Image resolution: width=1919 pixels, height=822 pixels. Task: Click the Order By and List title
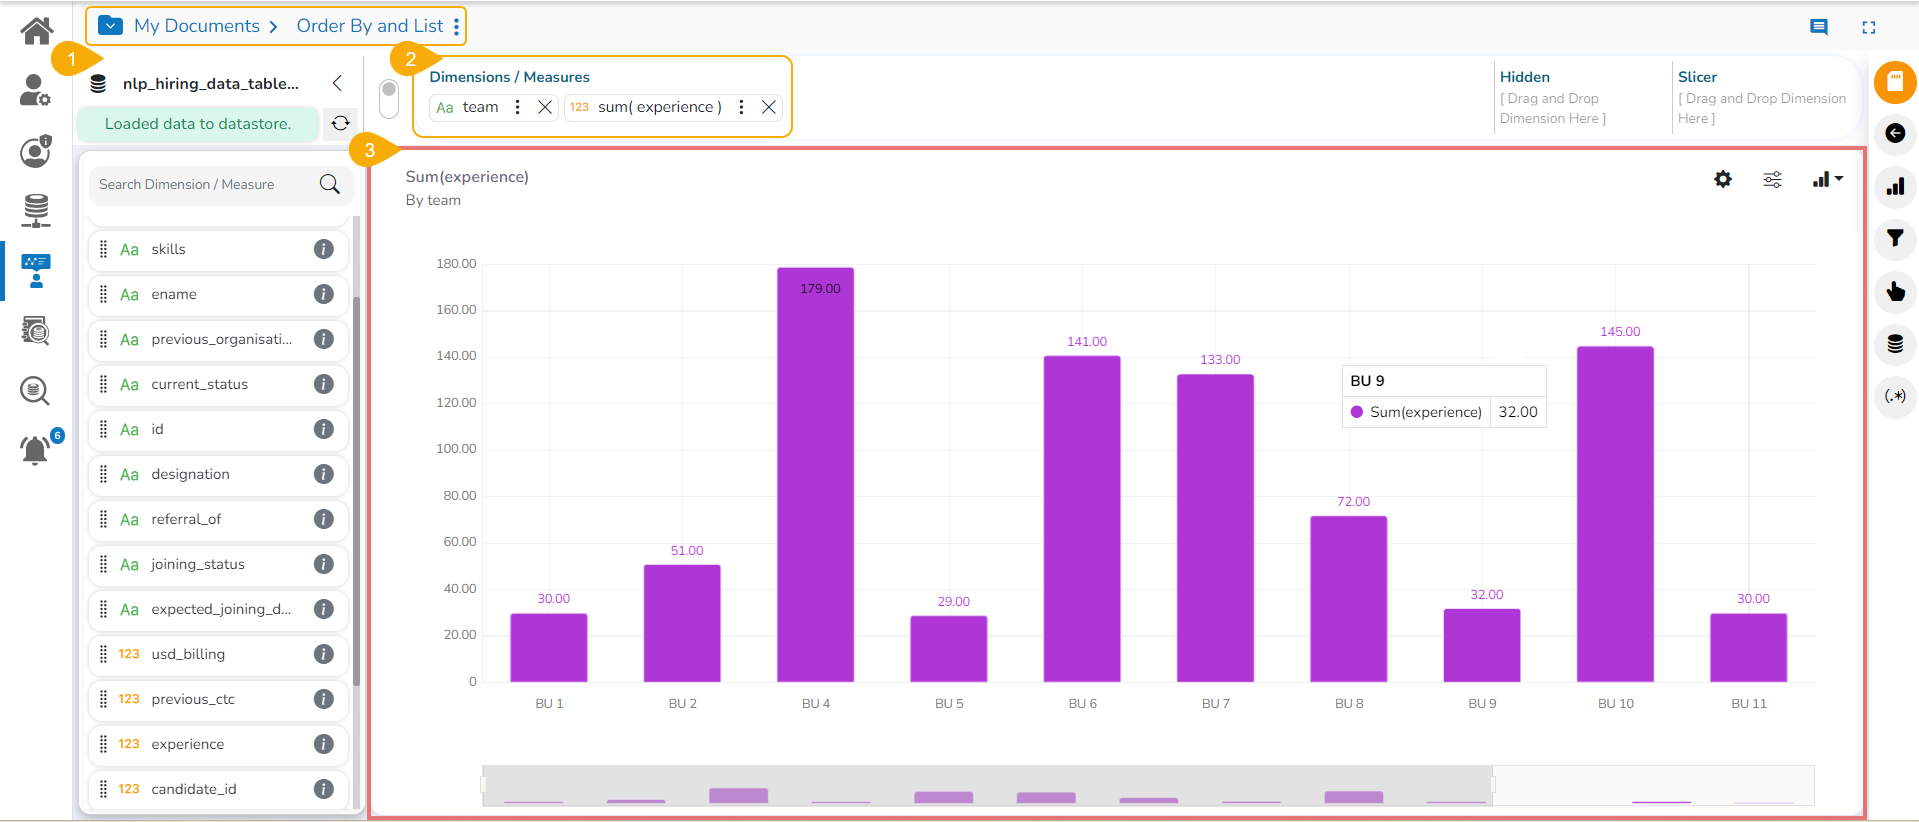click(370, 26)
